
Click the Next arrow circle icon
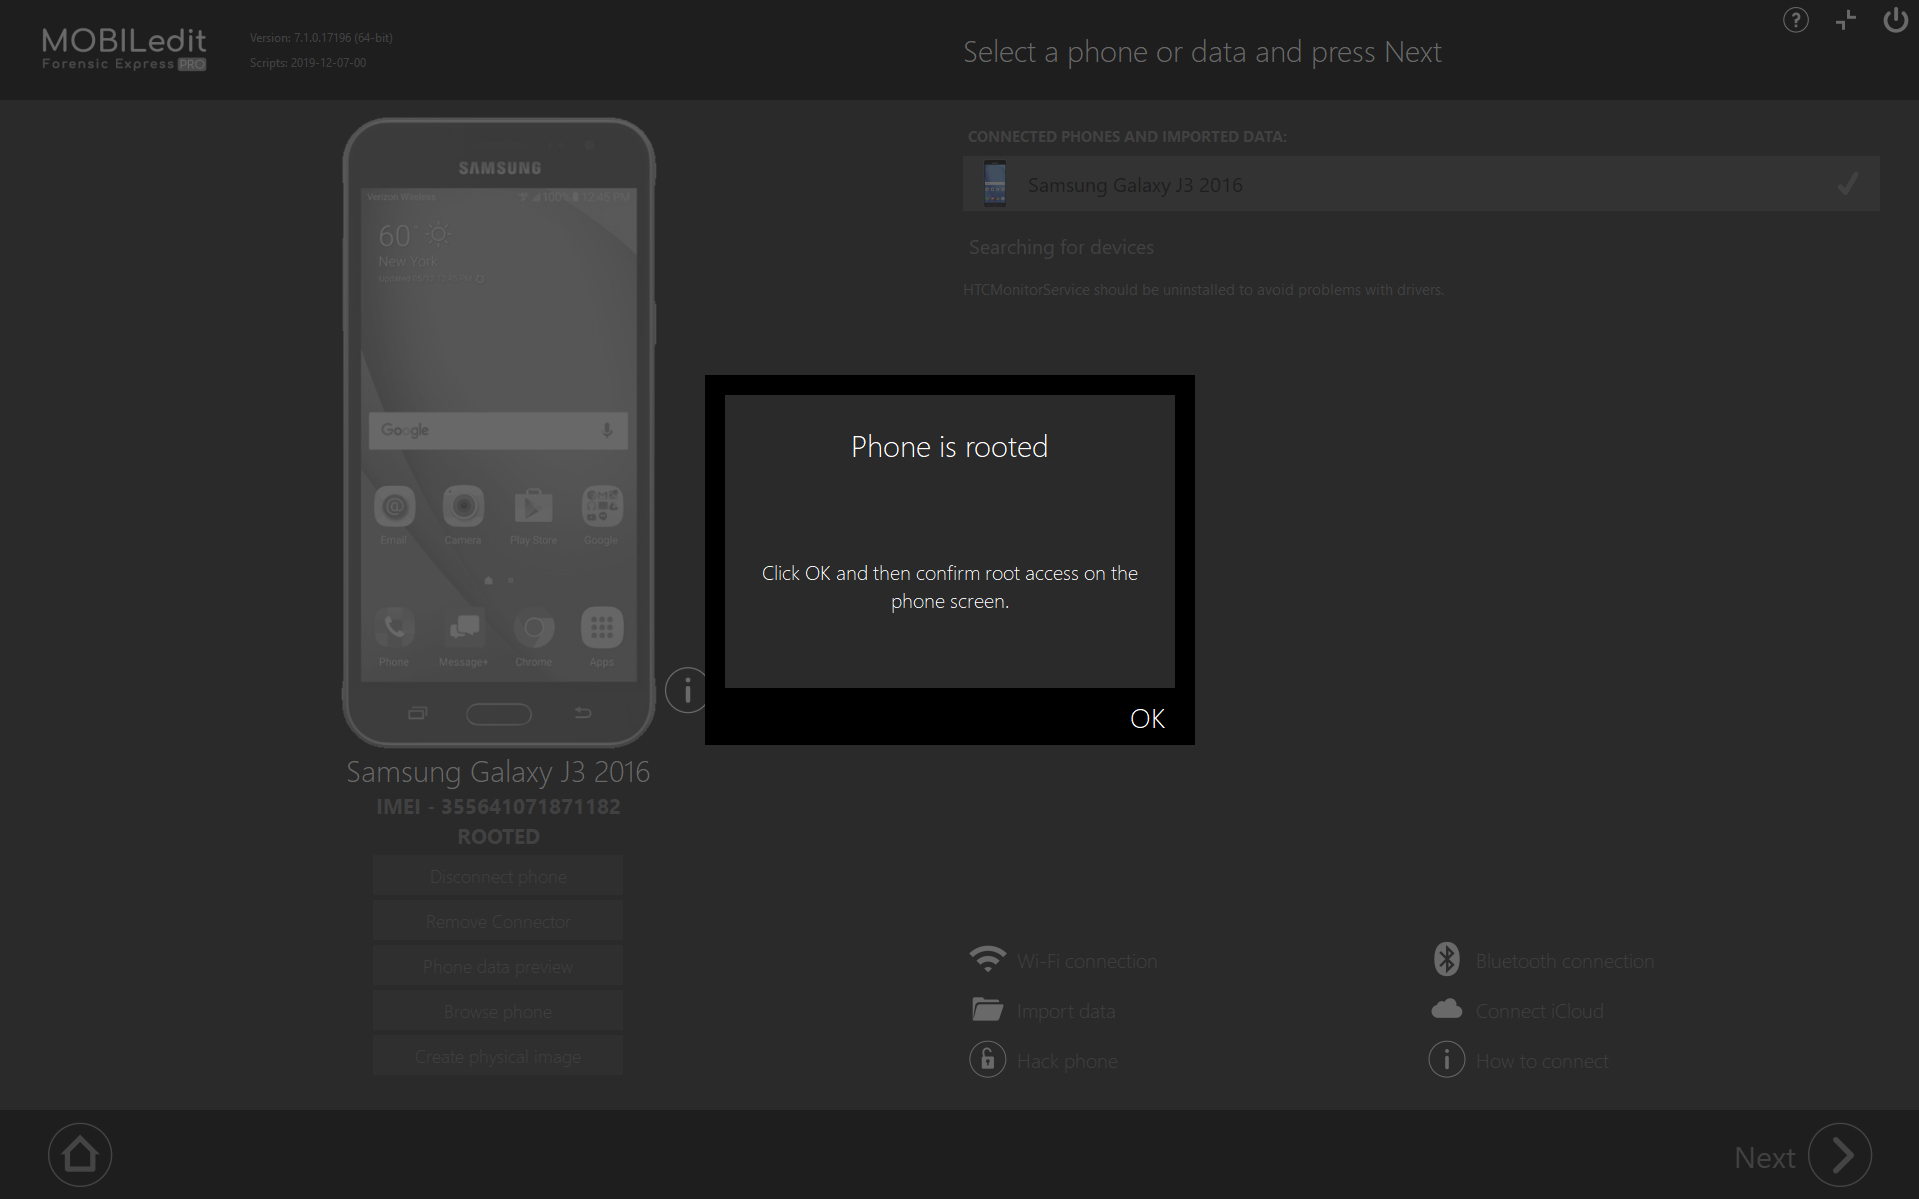click(x=1840, y=1155)
